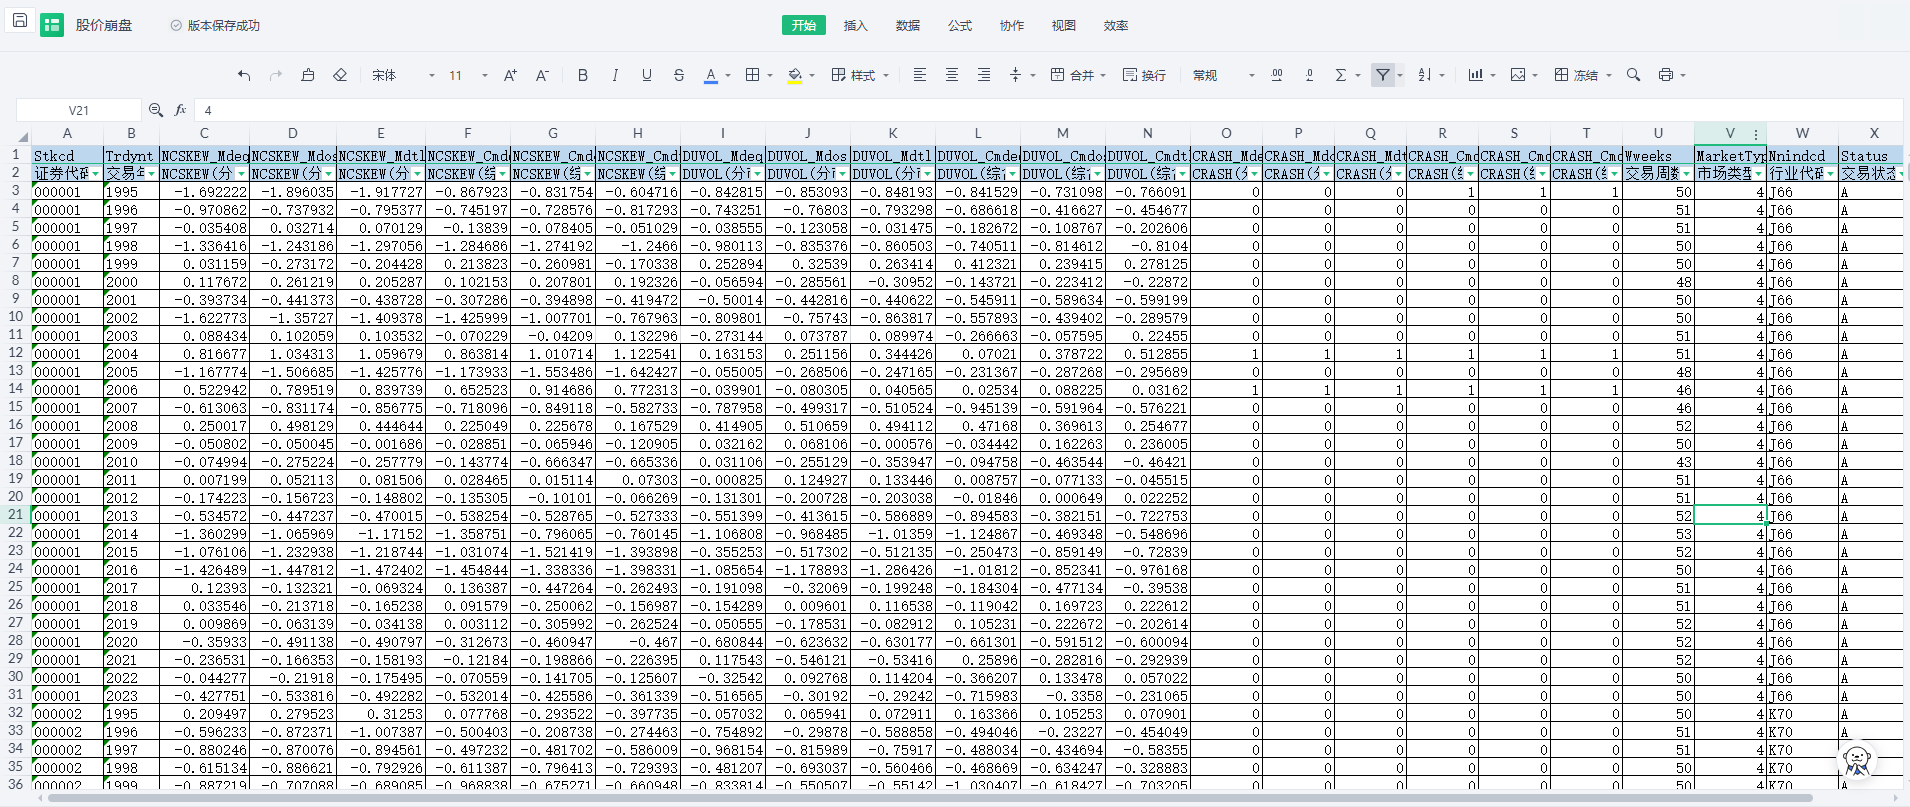Screen dimensions: 1910x807
Task: Increase font size with A+ icon
Action: coord(510,75)
